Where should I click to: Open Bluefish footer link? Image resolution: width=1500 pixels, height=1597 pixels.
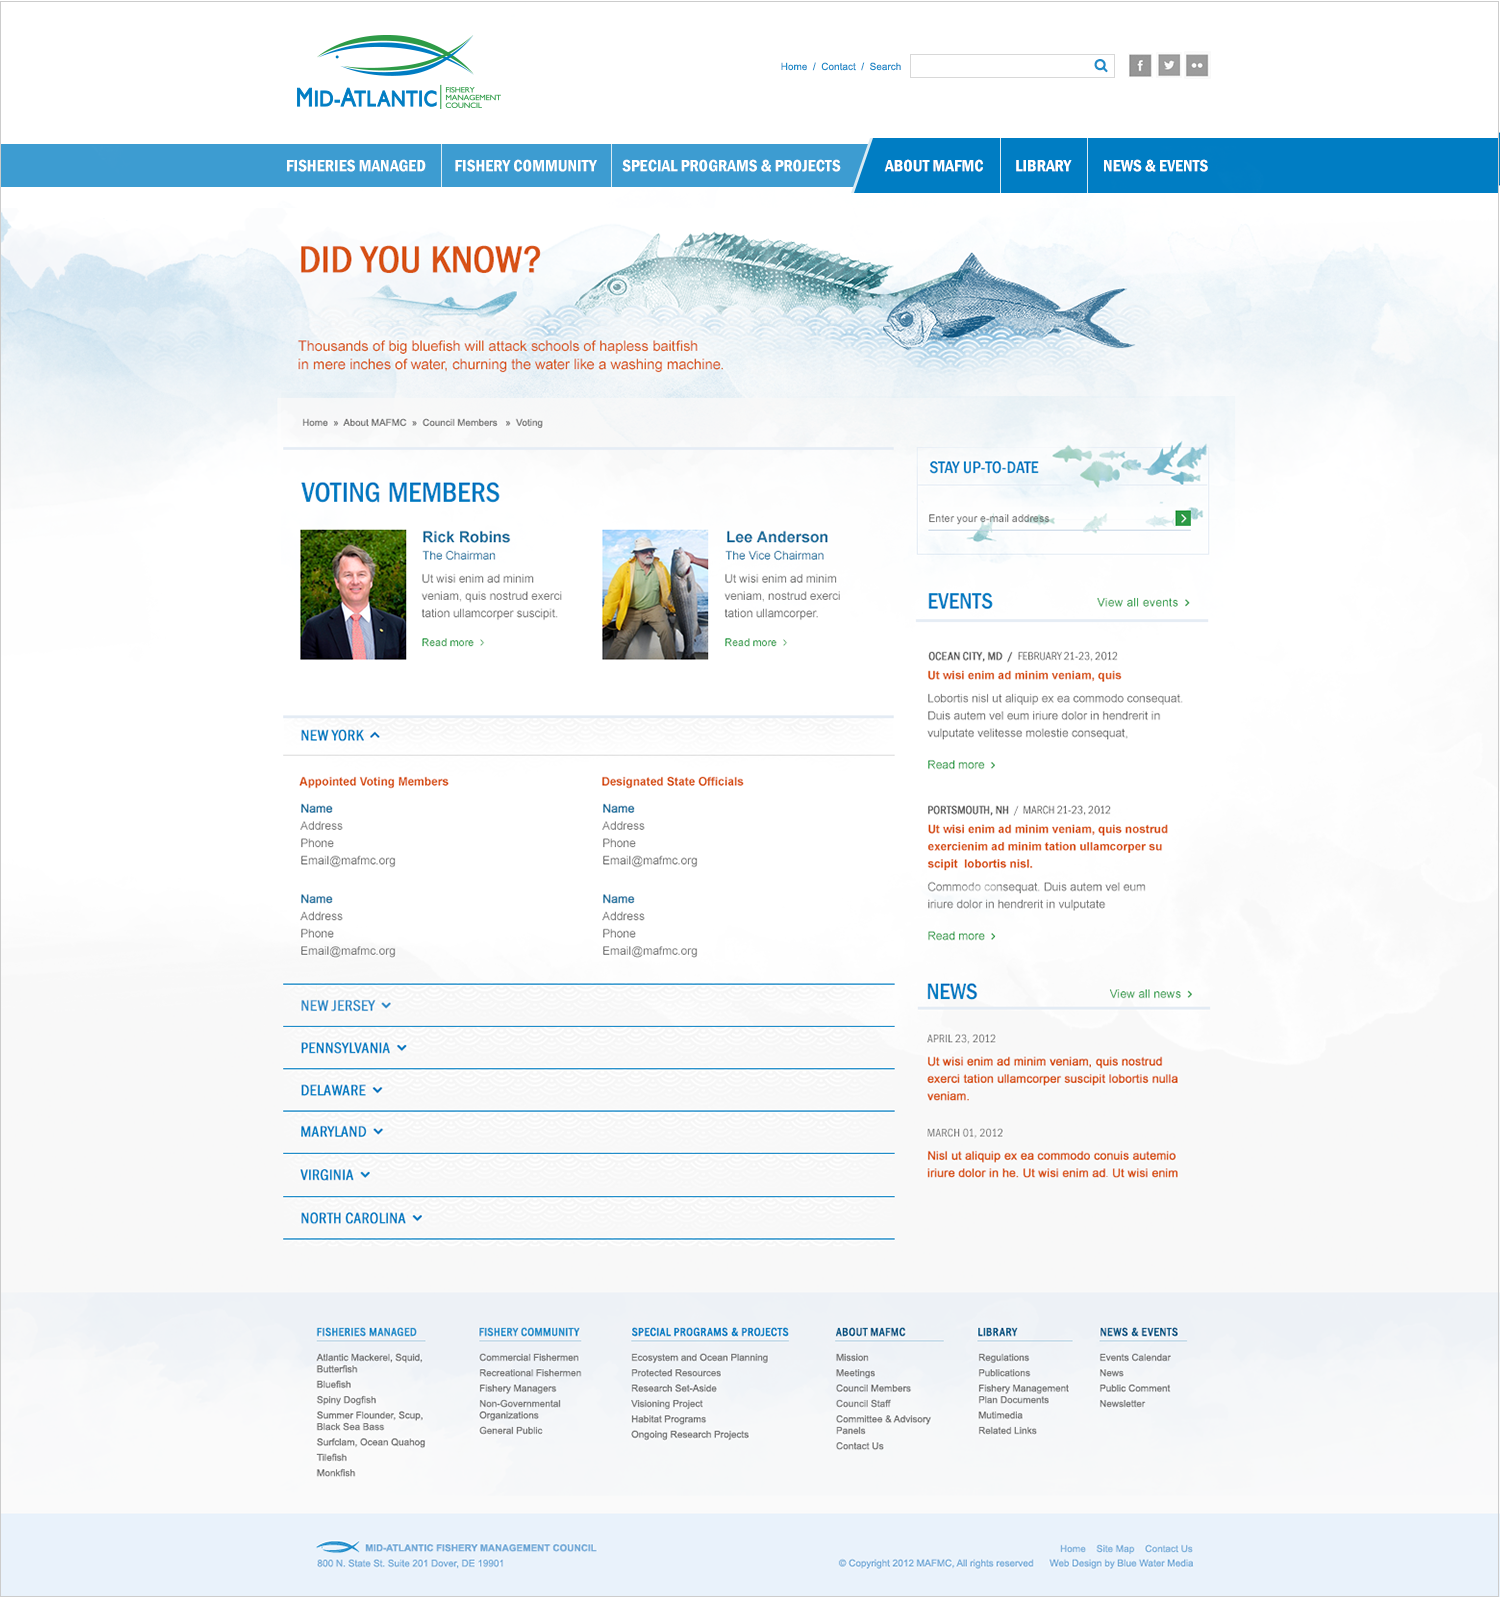point(334,1385)
